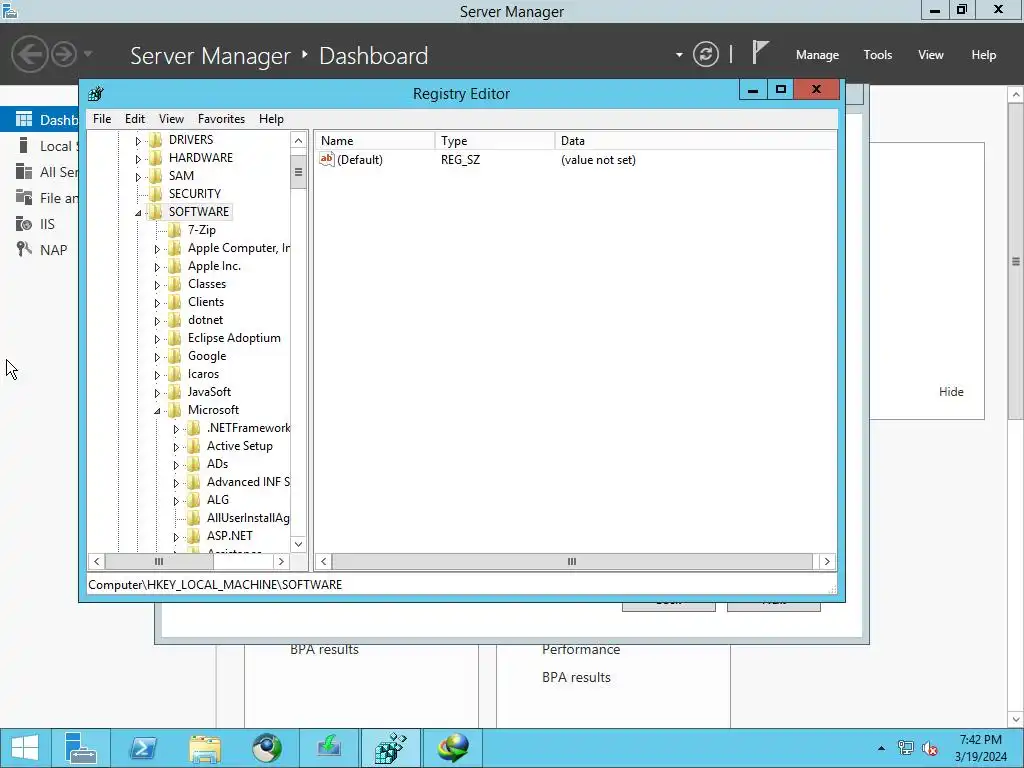Click the (value not set) data cell
The height and width of the screenshot is (768, 1024).
pos(598,160)
